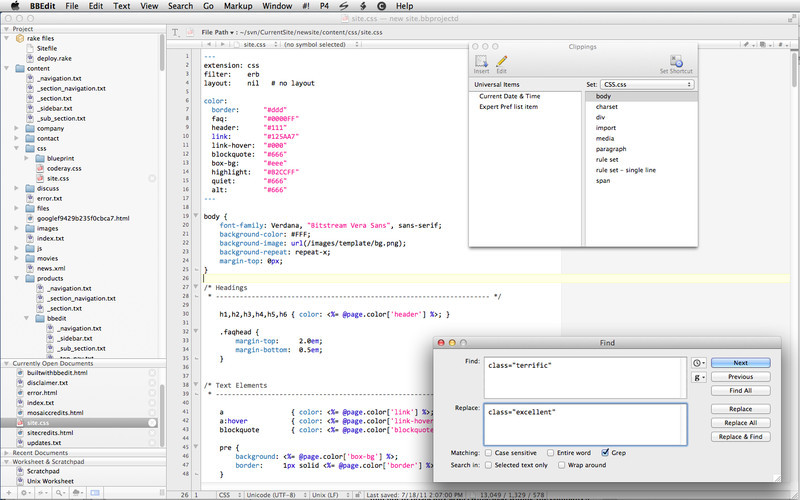
Task: Expand the company folder in project
Action: click(x=17, y=128)
